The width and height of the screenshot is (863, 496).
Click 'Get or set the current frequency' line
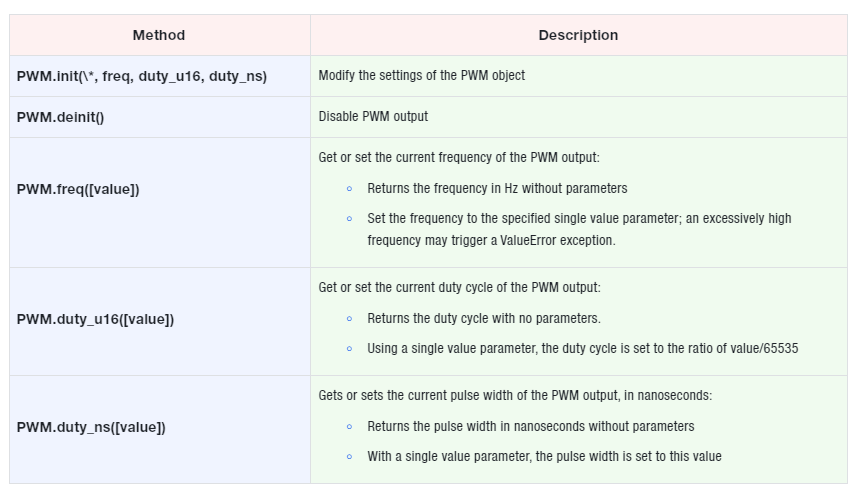pyautogui.click(x=459, y=157)
